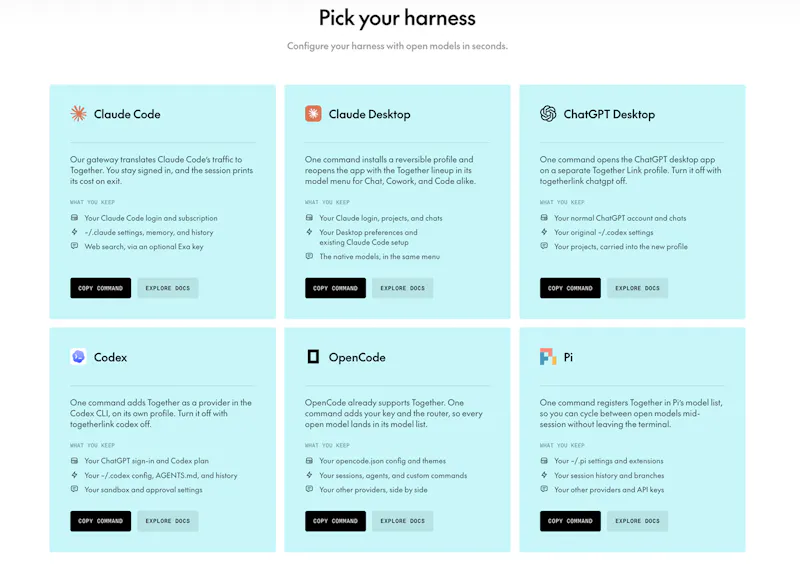The width and height of the screenshot is (800, 586).
Task: Click the icon beside 'Your Claude Code login and subscription'
Action: pyautogui.click(x=74, y=218)
